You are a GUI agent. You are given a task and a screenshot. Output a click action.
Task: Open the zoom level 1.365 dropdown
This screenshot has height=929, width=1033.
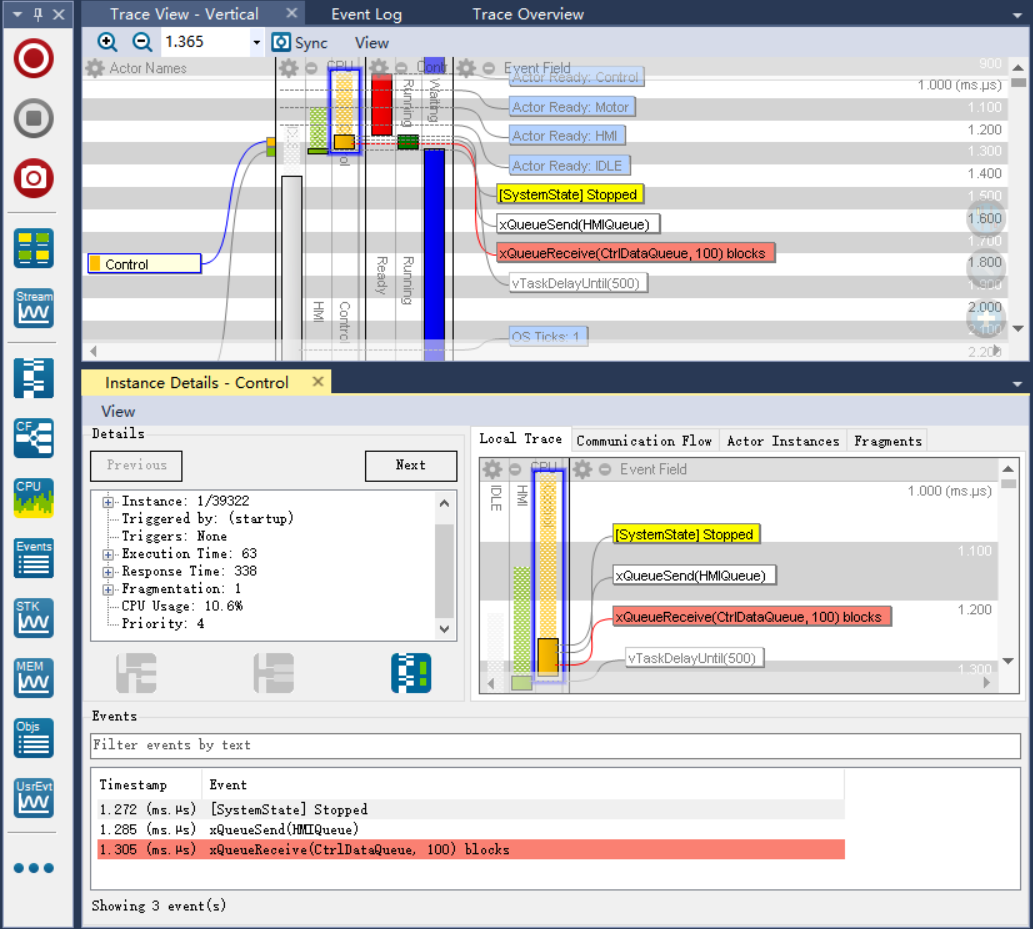256,43
